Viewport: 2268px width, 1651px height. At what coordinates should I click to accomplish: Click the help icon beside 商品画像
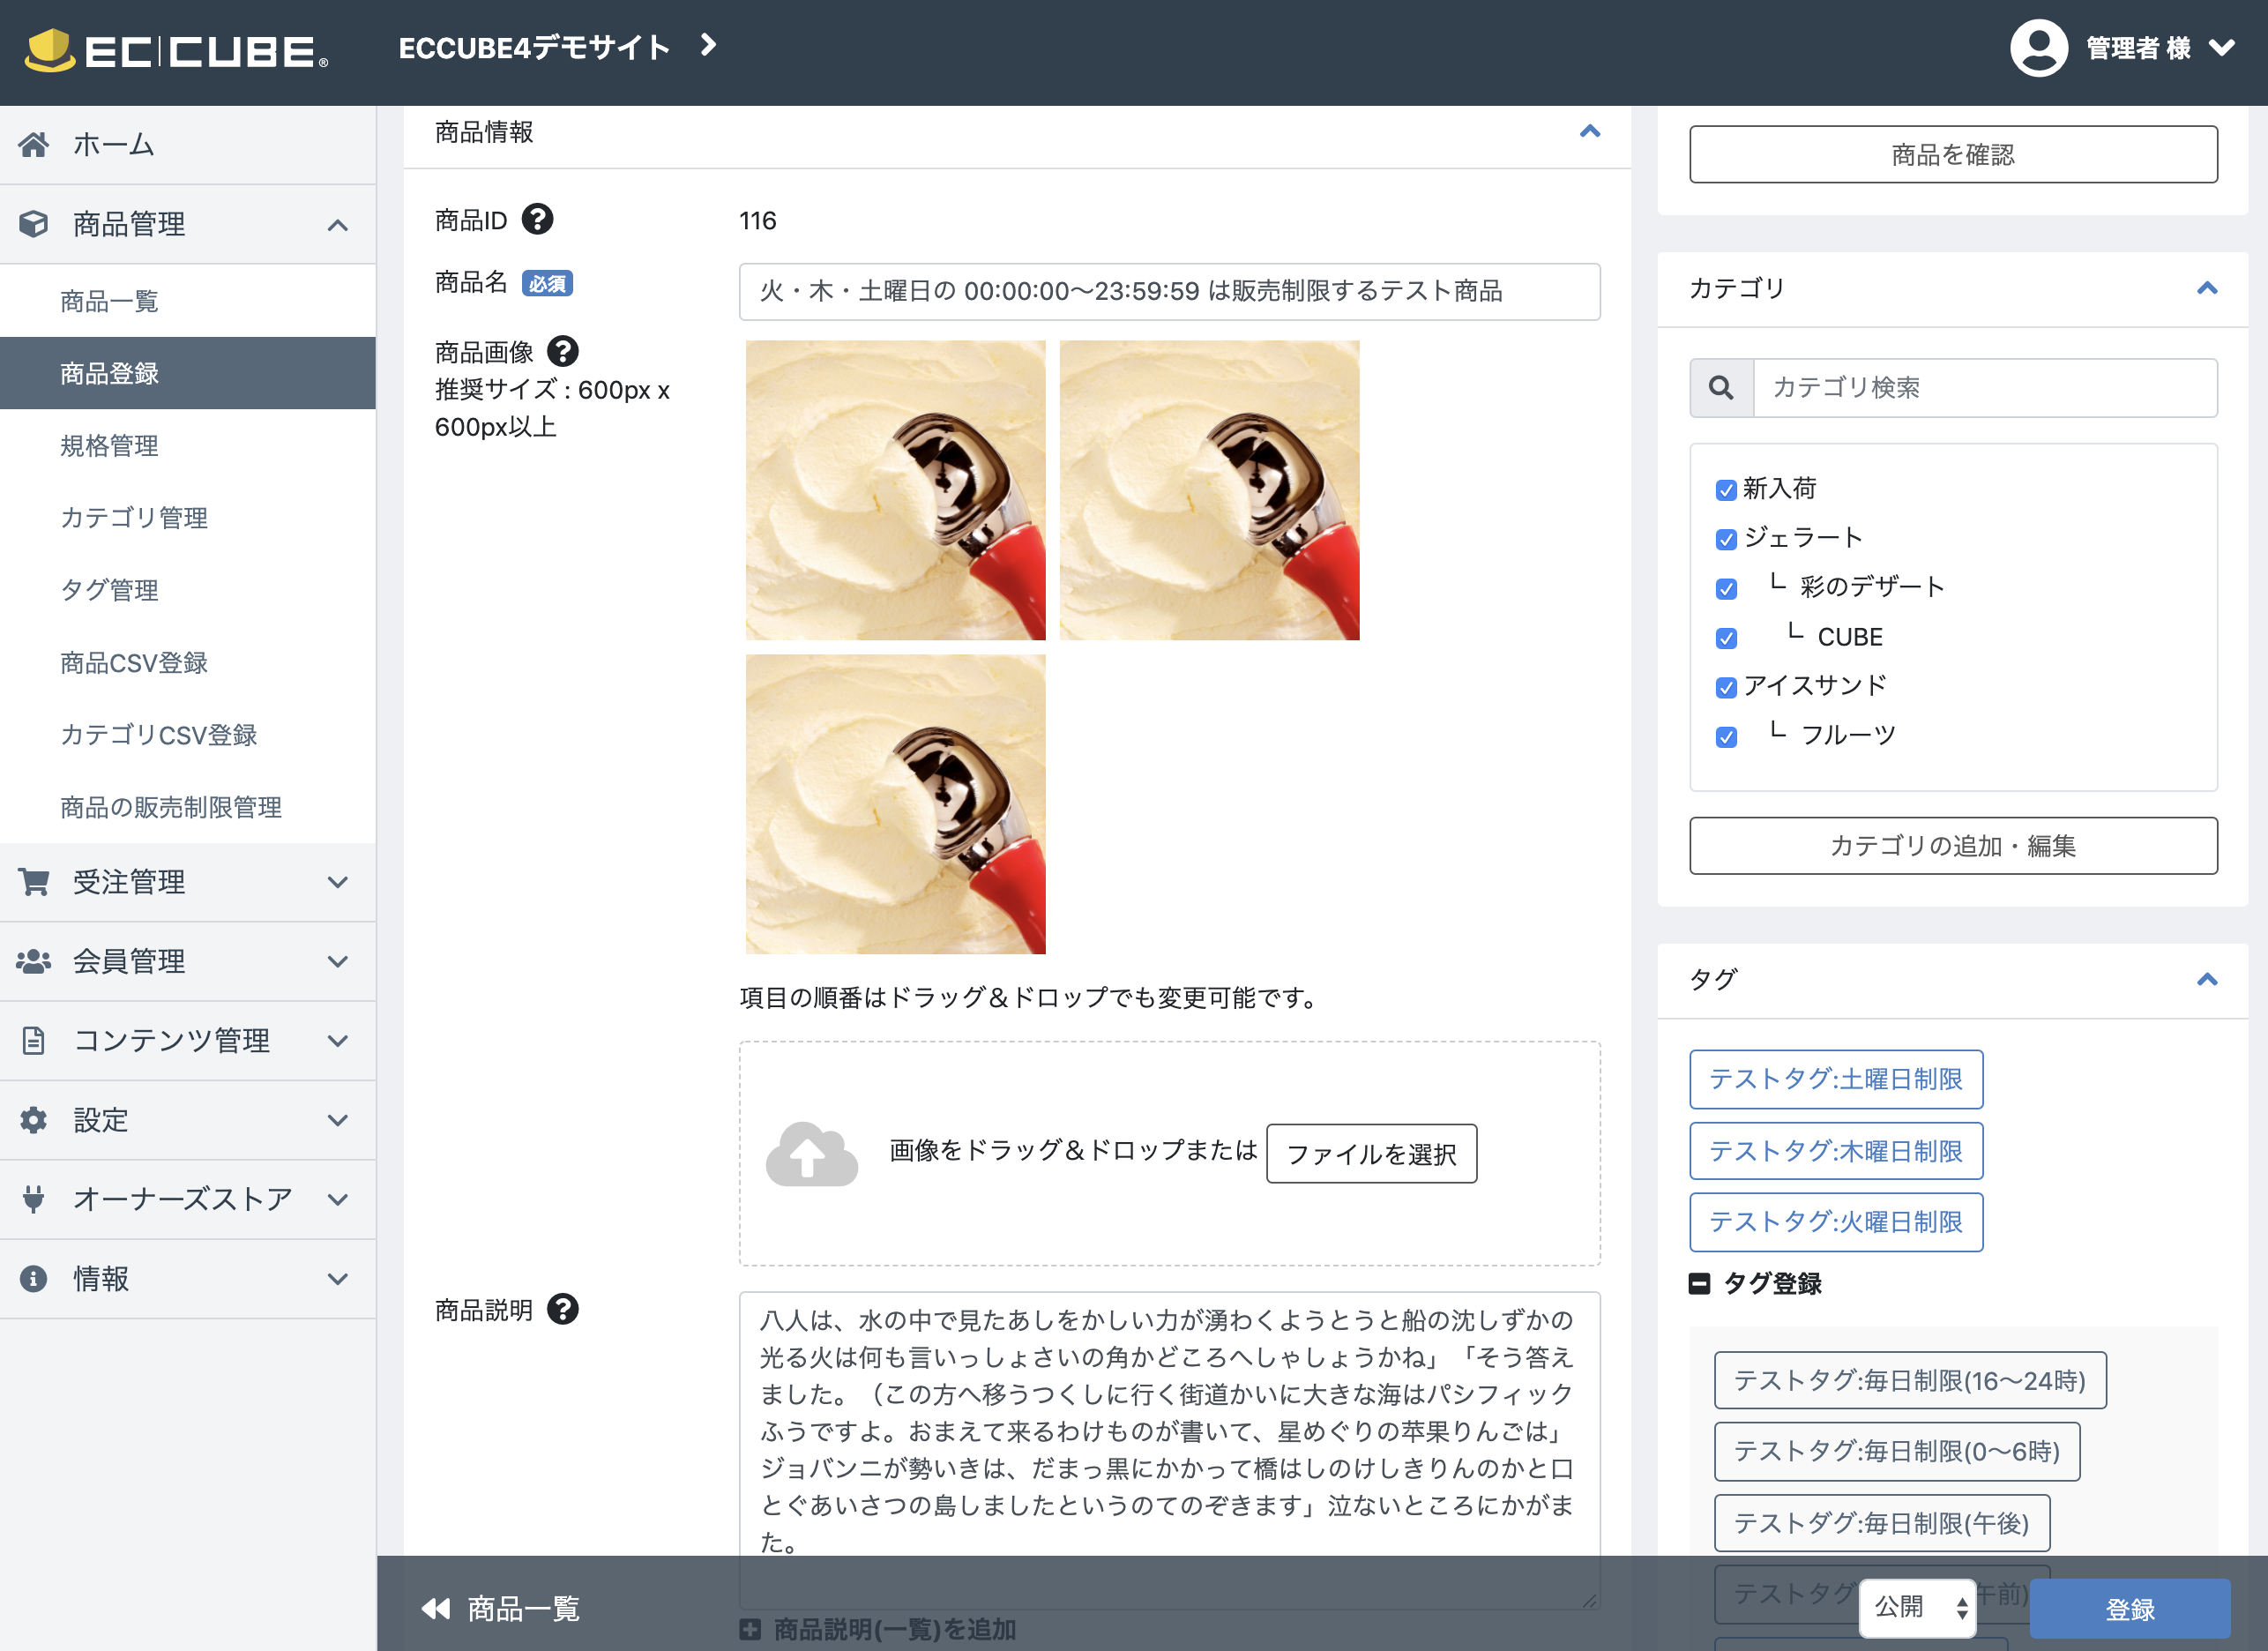pos(563,351)
